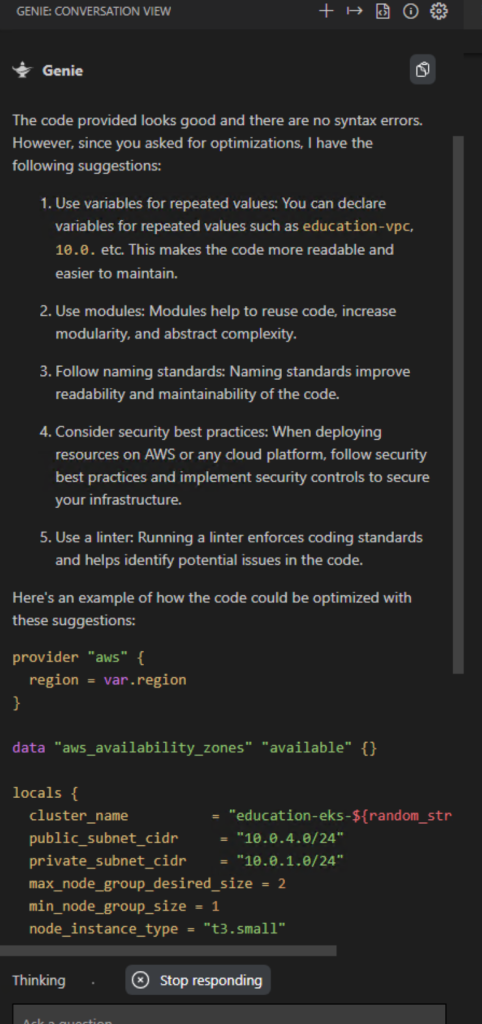Click the info circle icon
Viewport: 482px width, 1024px height.
coord(411,11)
